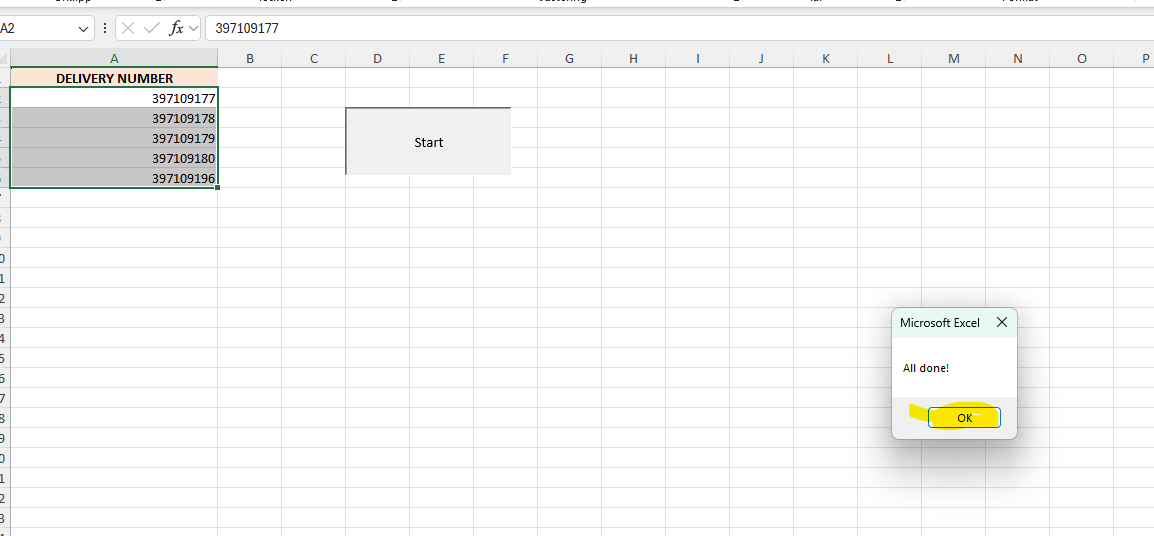Screen dimensions: 1154x536
Task: Open the Name Box dropdown arrow
Action: (84, 29)
